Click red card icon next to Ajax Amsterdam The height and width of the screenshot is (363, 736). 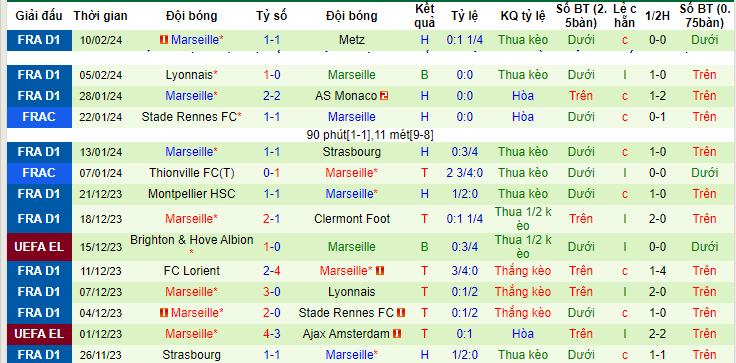(398, 334)
